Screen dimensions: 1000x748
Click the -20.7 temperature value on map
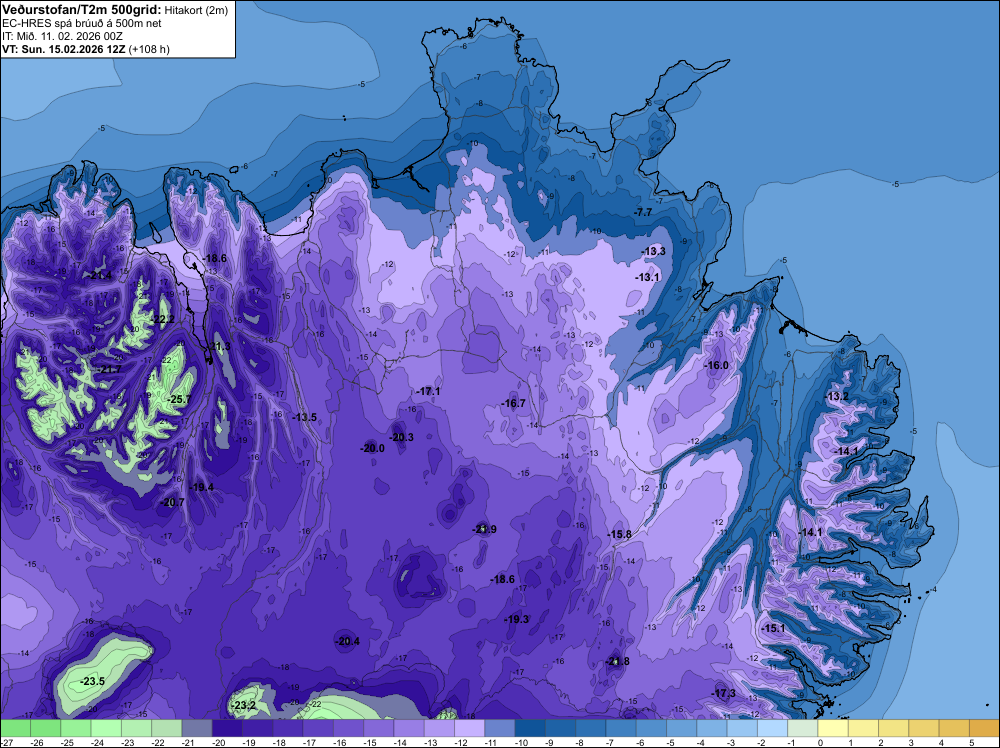coord(172,502)
